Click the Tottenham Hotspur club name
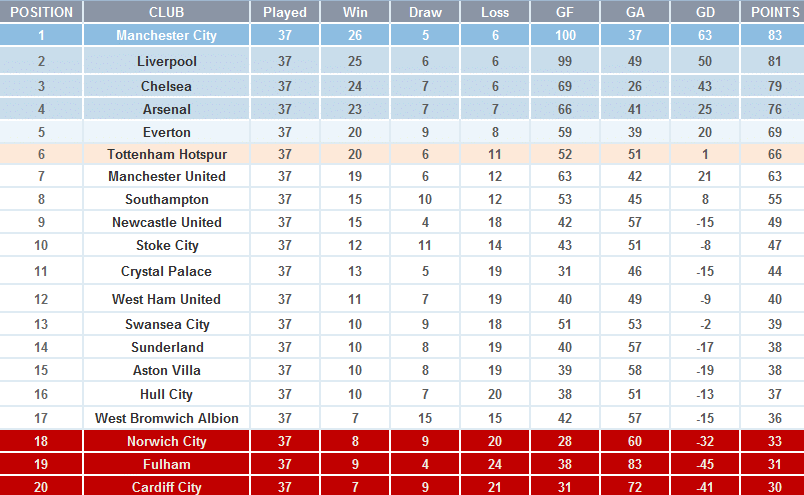 click(166, 154)
